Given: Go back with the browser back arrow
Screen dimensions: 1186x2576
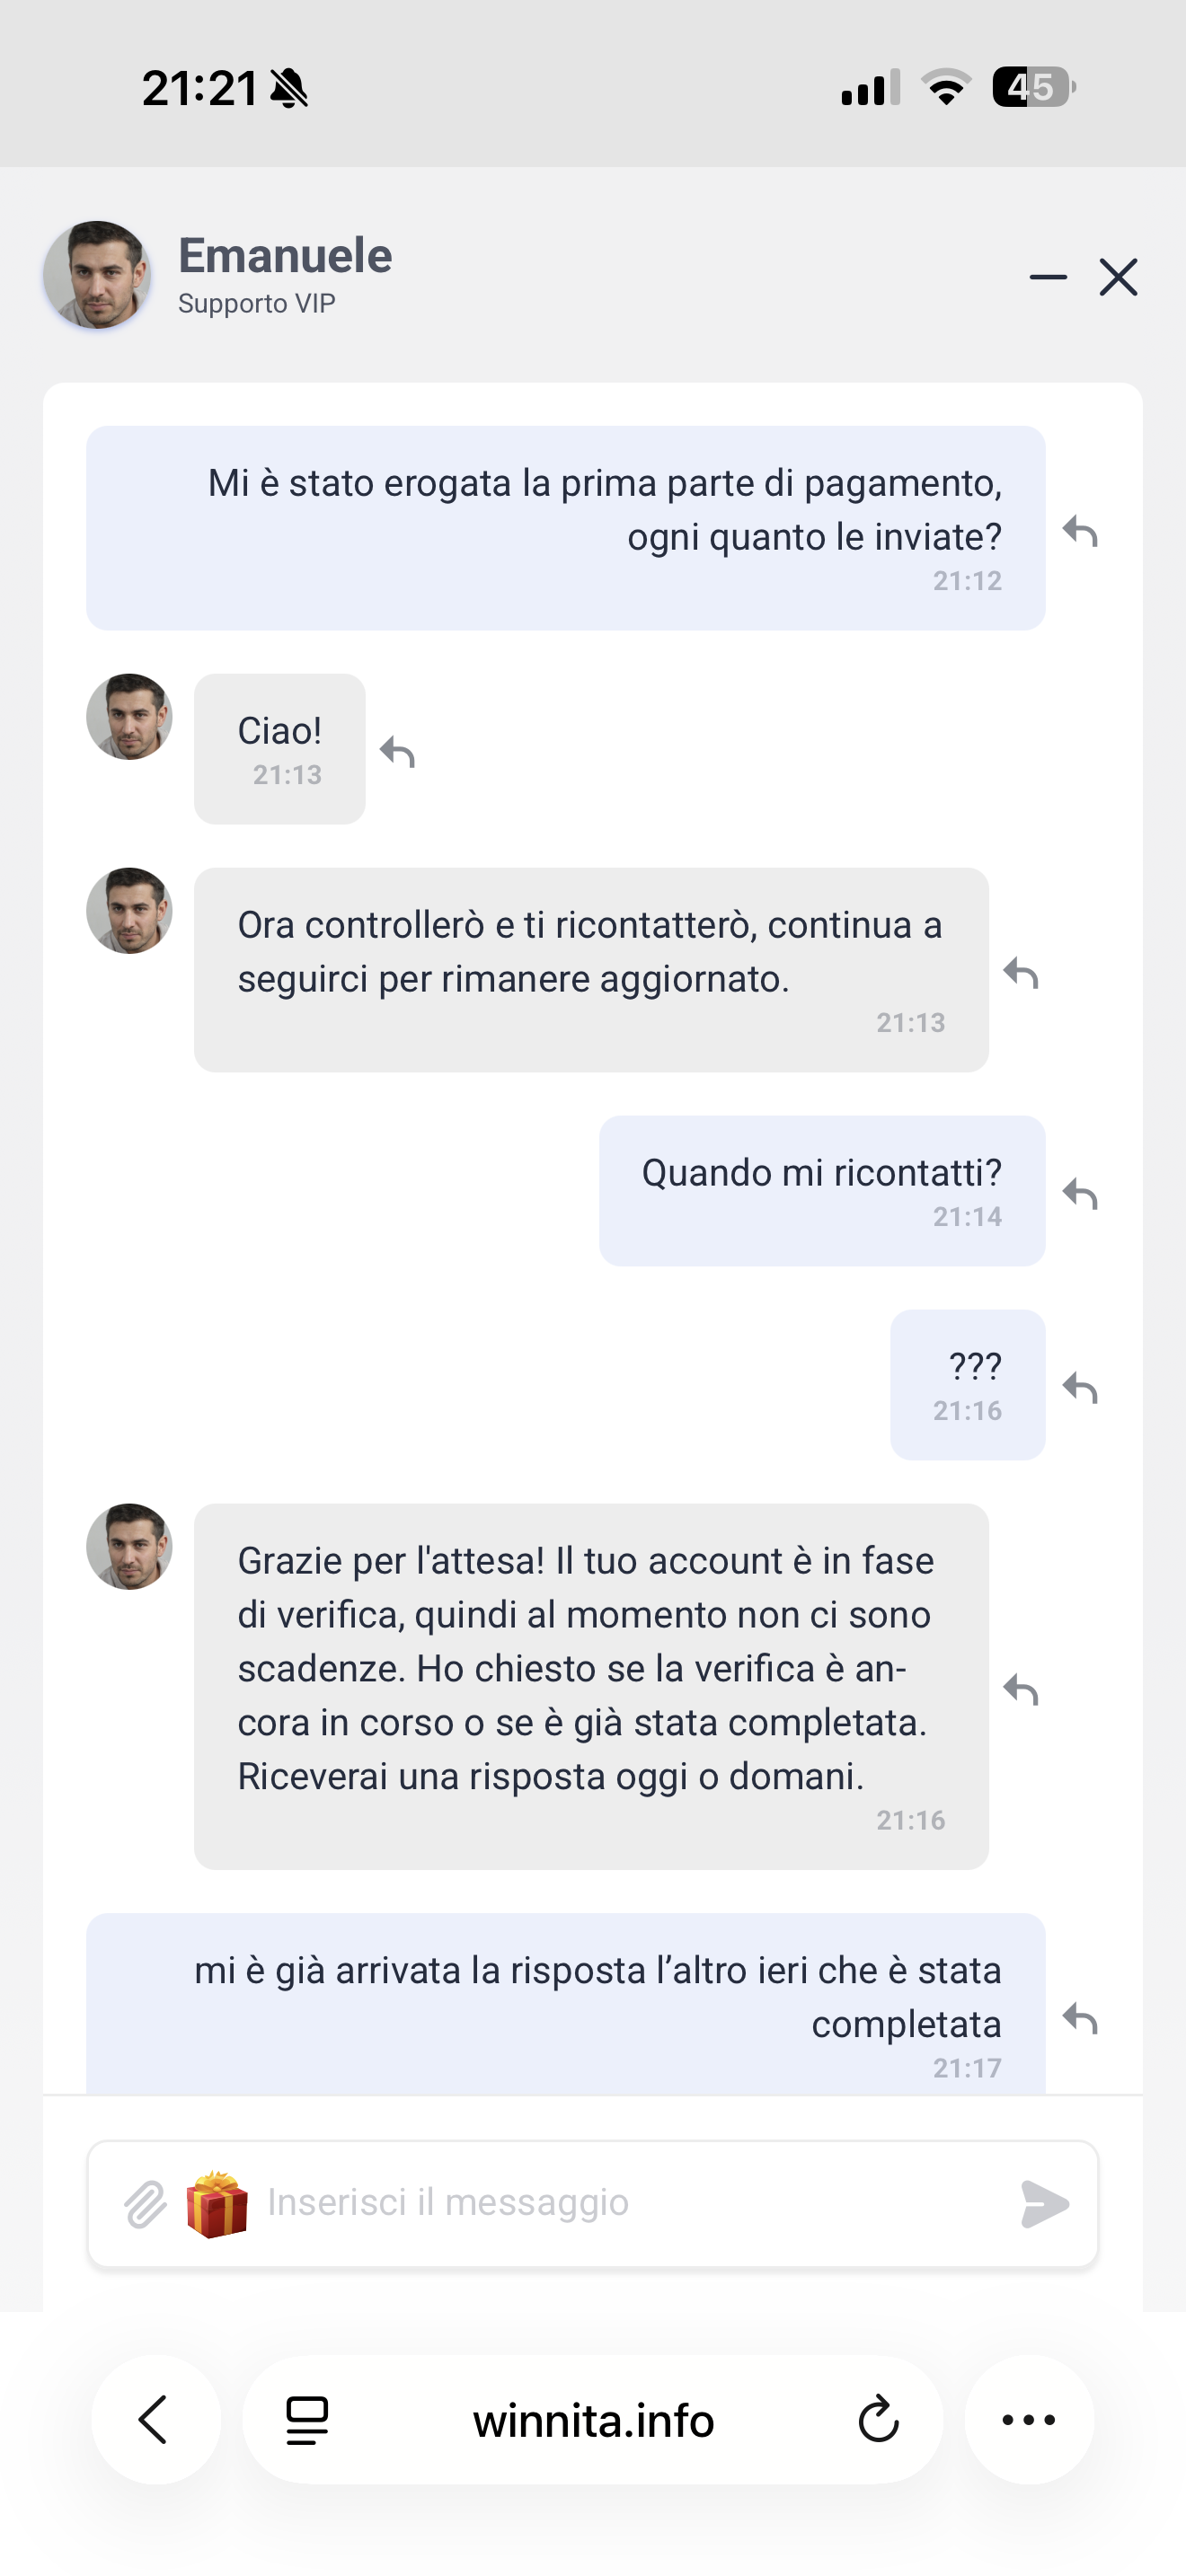Looking at the screenshot, I should (x=155, y=2420).
